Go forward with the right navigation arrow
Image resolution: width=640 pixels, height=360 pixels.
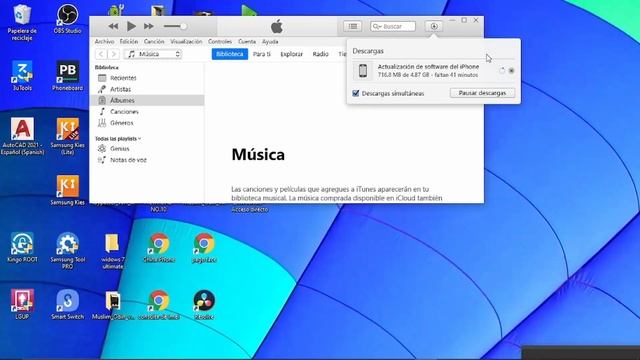114,54
